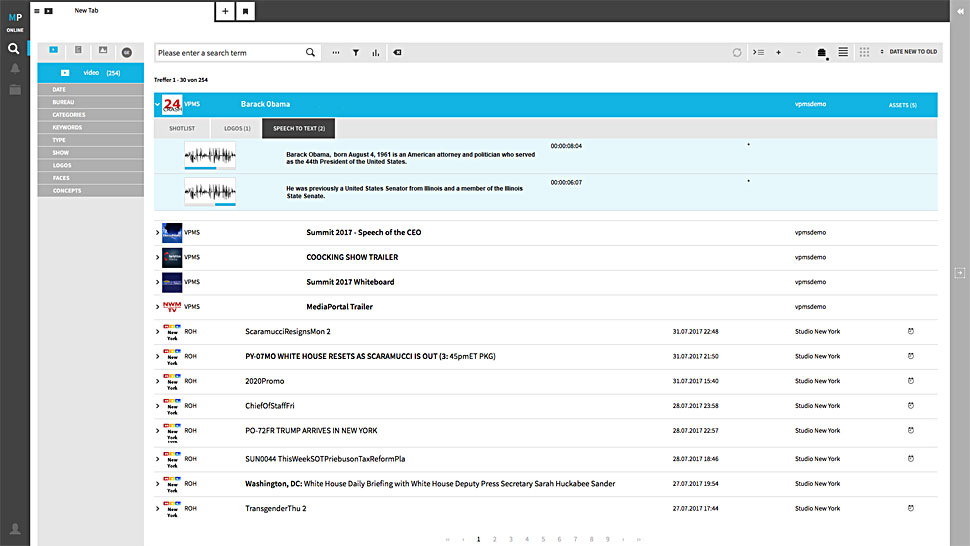Switch to the SHOTLIST tab
The height and width of the screenshot is (546, 970).
click(182, 129)
